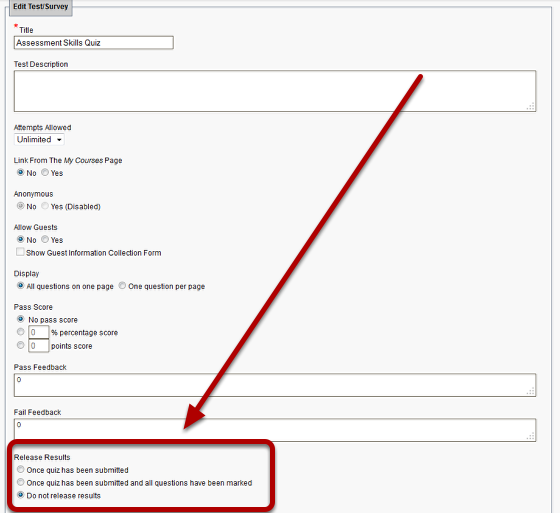
Task: Enable Show Guest Information Collection Form checkbox
Action: 20,252
